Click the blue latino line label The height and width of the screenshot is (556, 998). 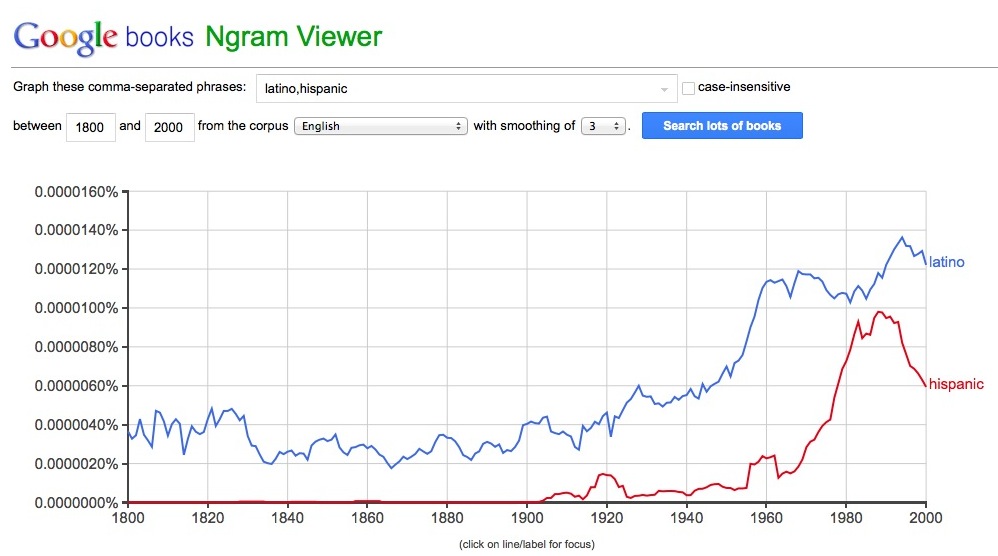(946, 262)
